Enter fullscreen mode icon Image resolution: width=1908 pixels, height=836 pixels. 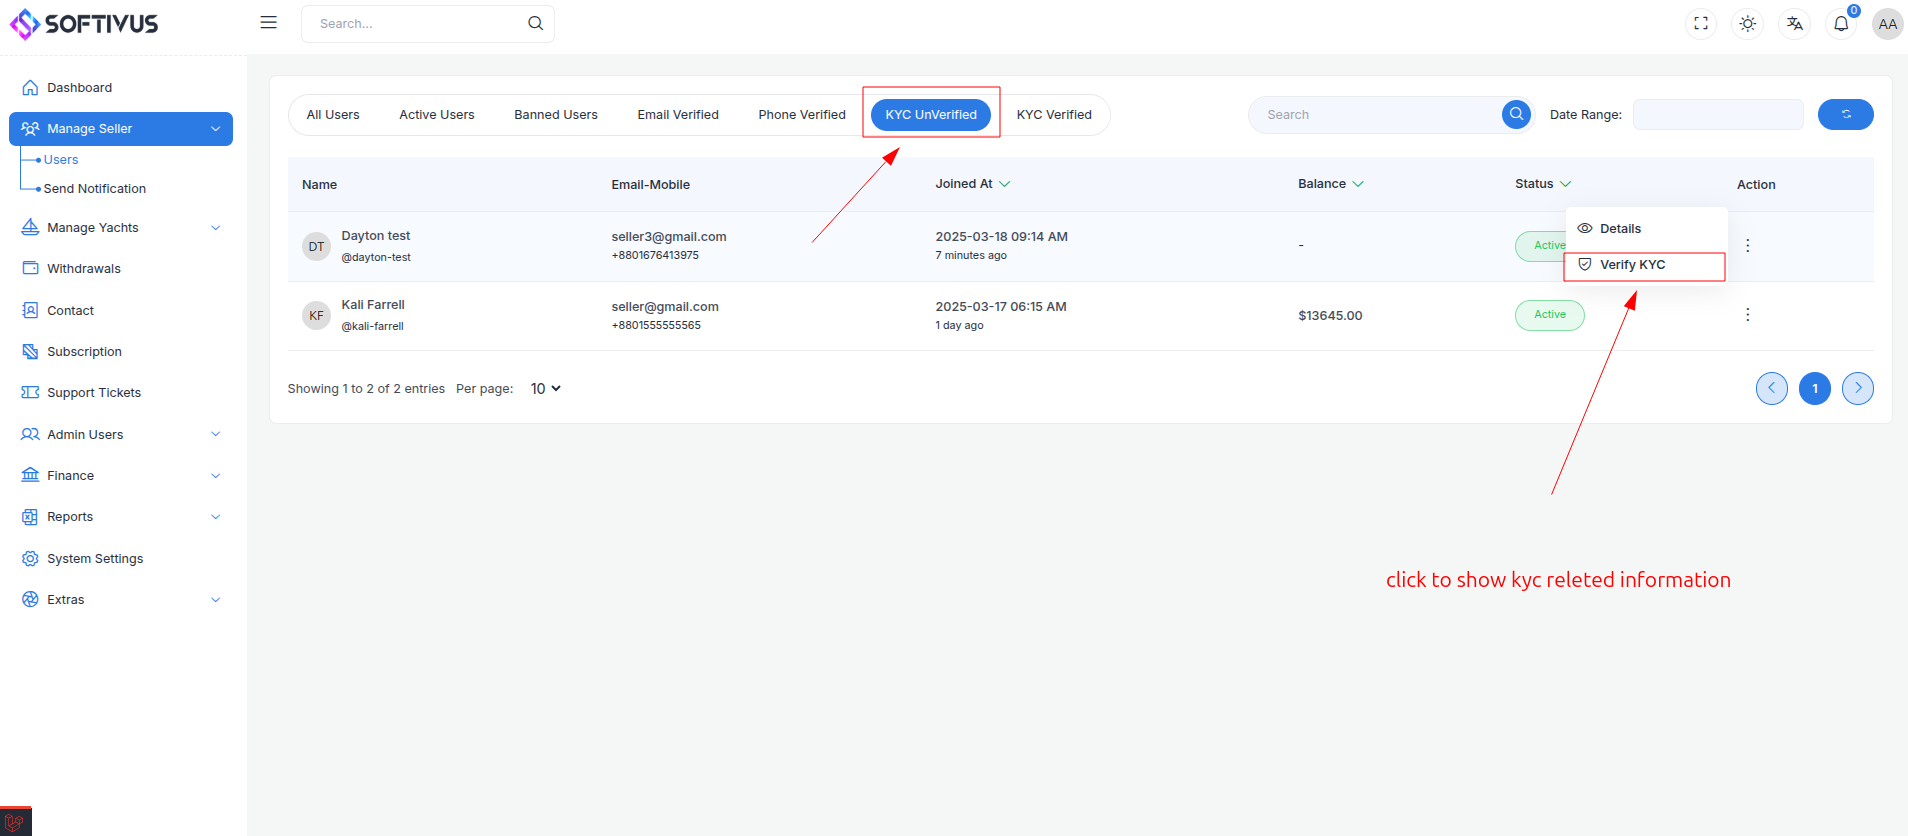pyautogui.click(x=1701, y=23)
